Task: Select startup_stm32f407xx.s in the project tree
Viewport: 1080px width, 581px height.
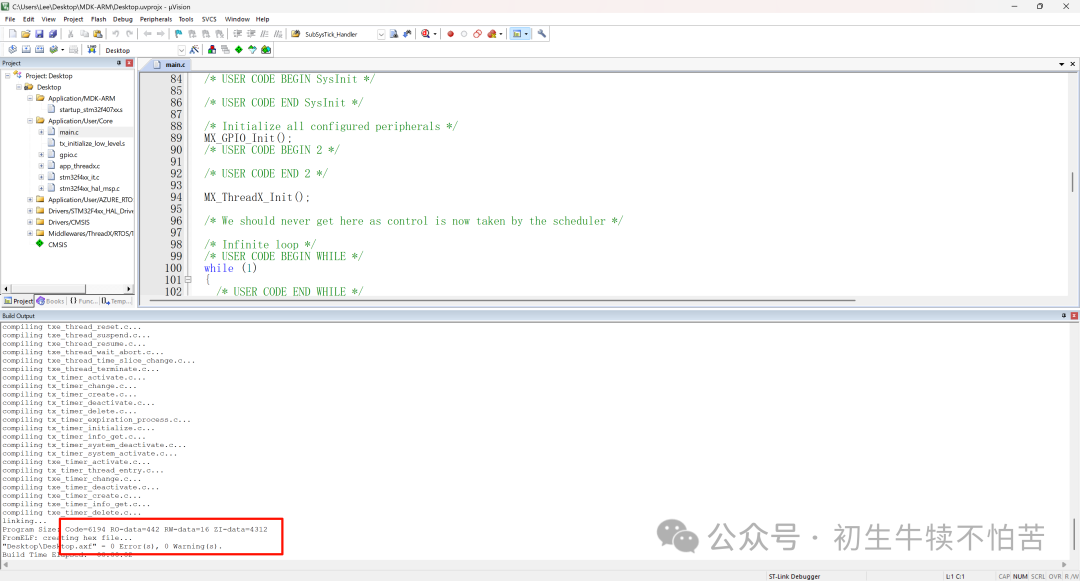Action: (x=90, y=109)
